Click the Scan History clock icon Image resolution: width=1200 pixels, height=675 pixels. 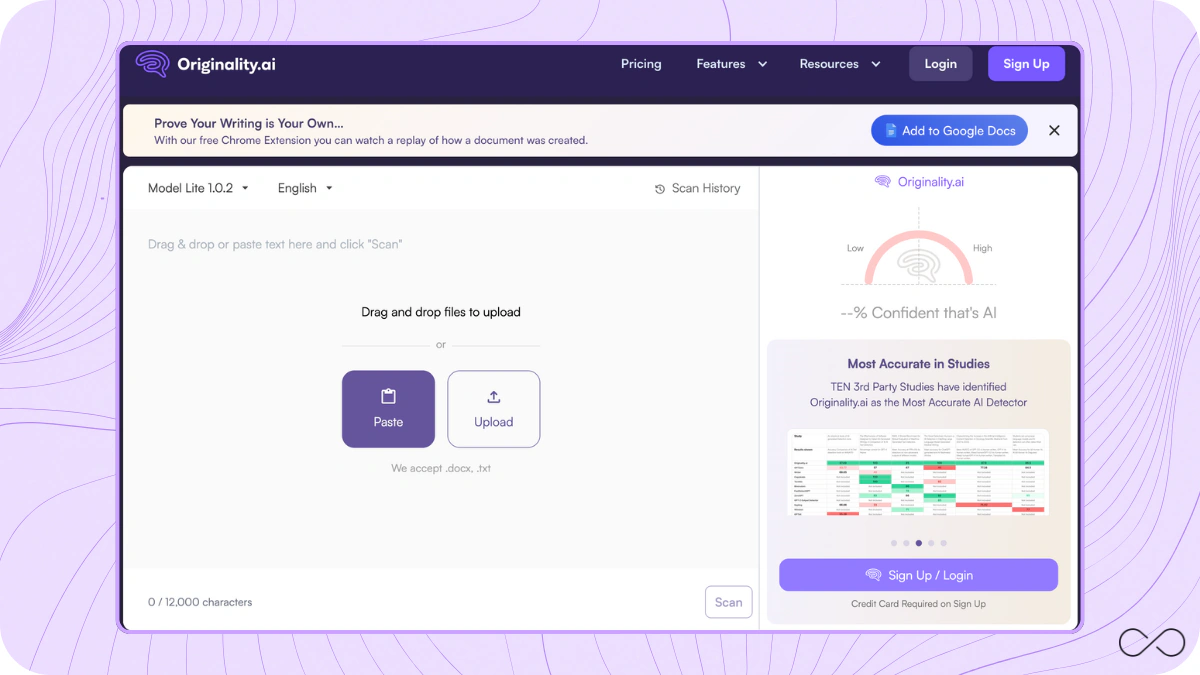point(660,189)
